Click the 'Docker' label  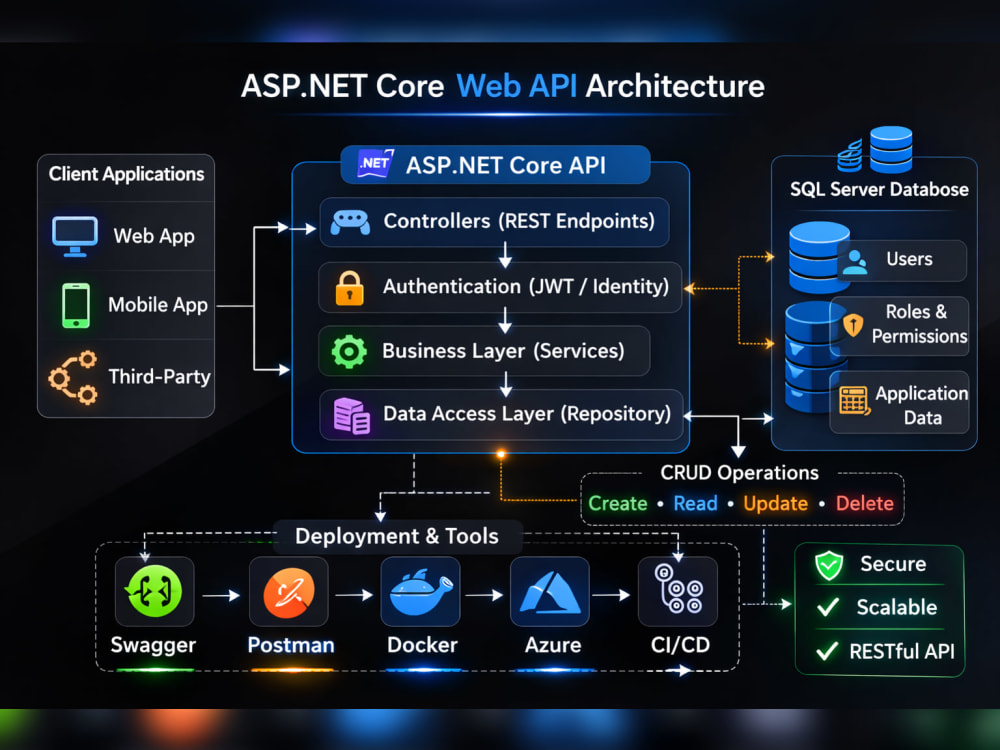[422, 645]
